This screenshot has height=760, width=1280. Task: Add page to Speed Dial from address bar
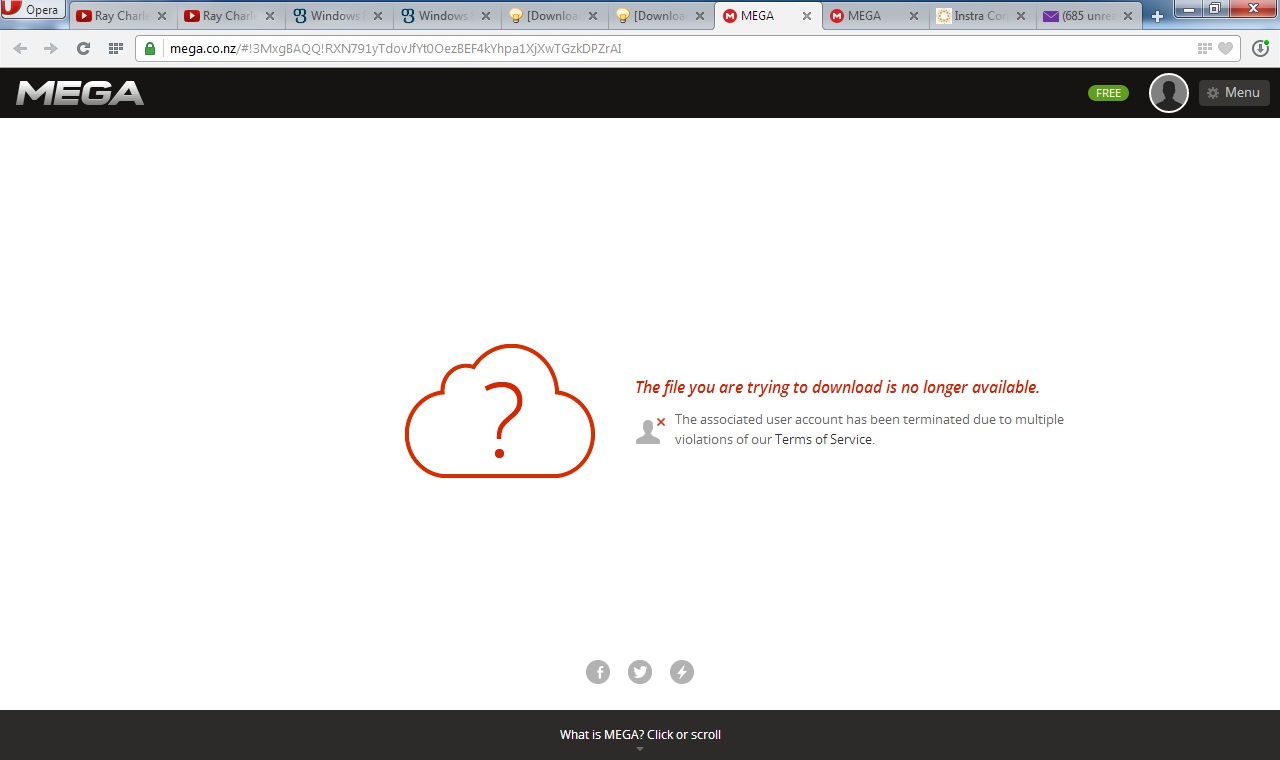1204,48
